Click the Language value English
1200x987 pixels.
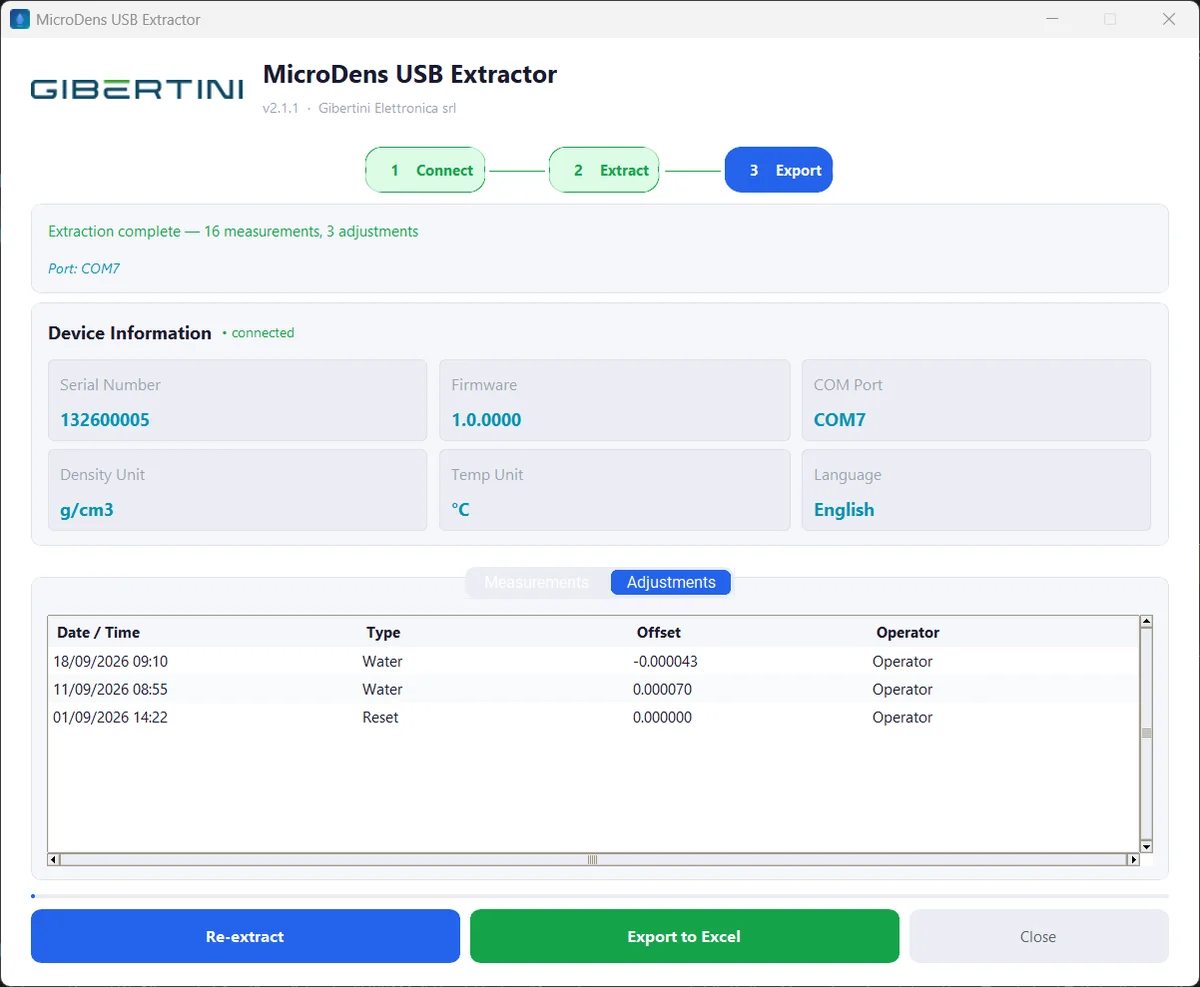tap(844, 510)
